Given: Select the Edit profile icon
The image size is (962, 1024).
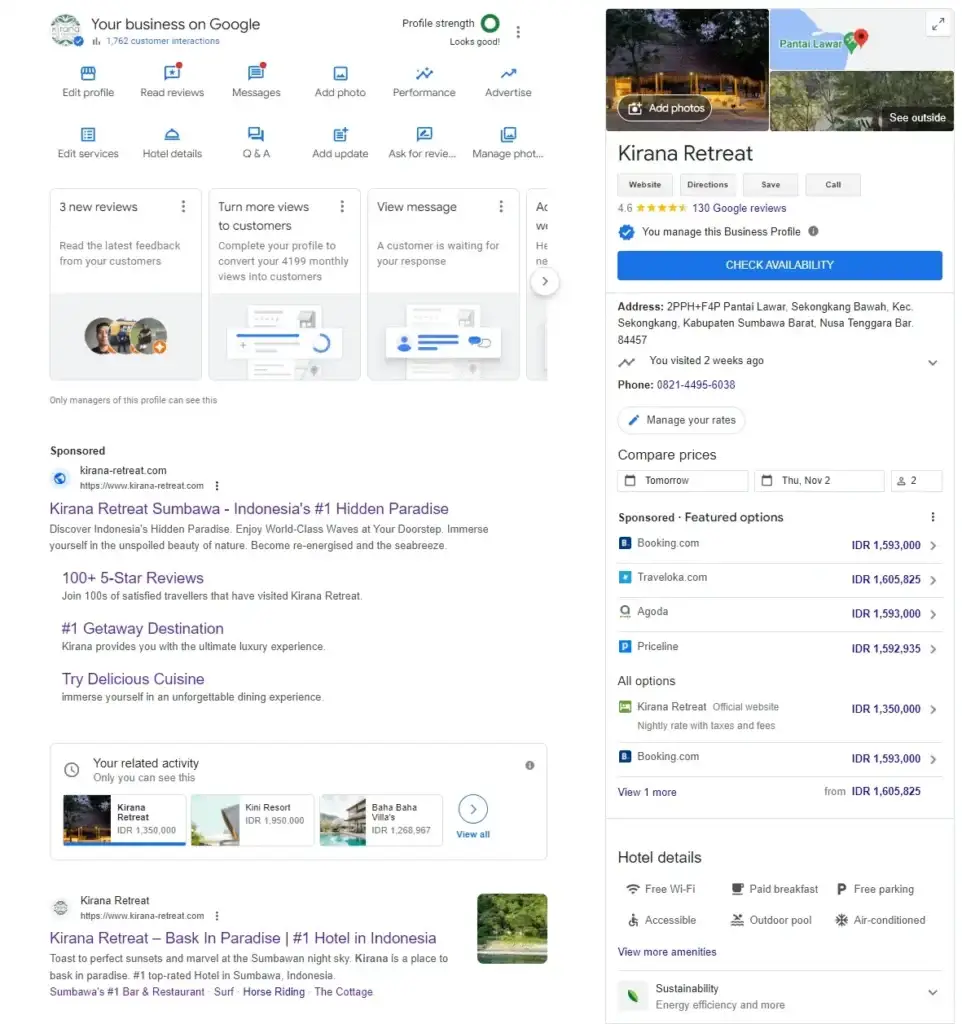Looking at the screenshot, I should point(87,74).
